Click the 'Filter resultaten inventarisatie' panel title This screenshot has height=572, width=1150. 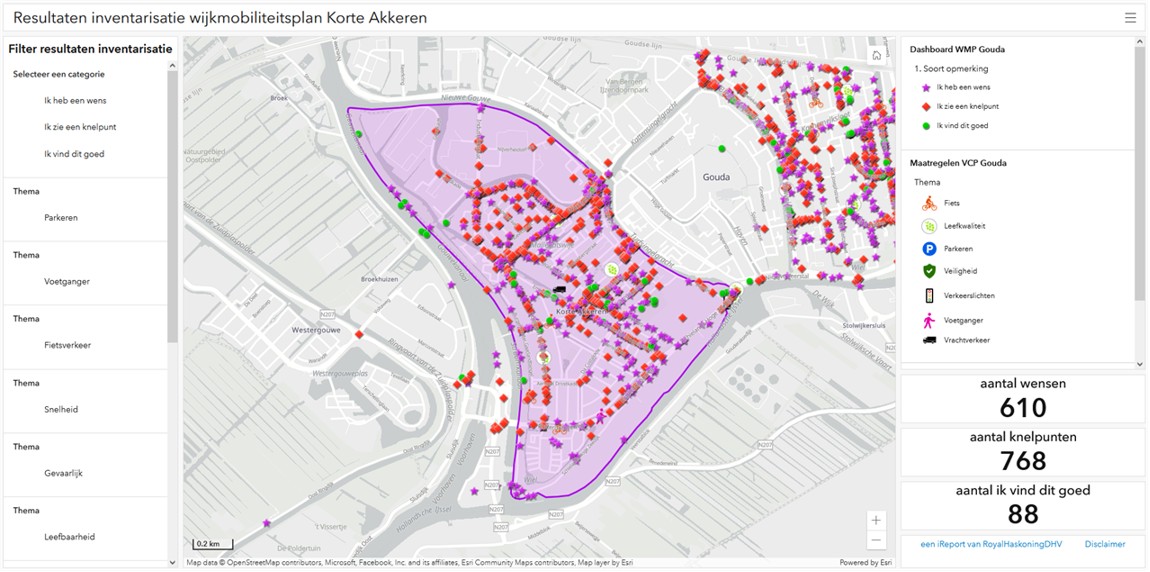coord(90,49)
